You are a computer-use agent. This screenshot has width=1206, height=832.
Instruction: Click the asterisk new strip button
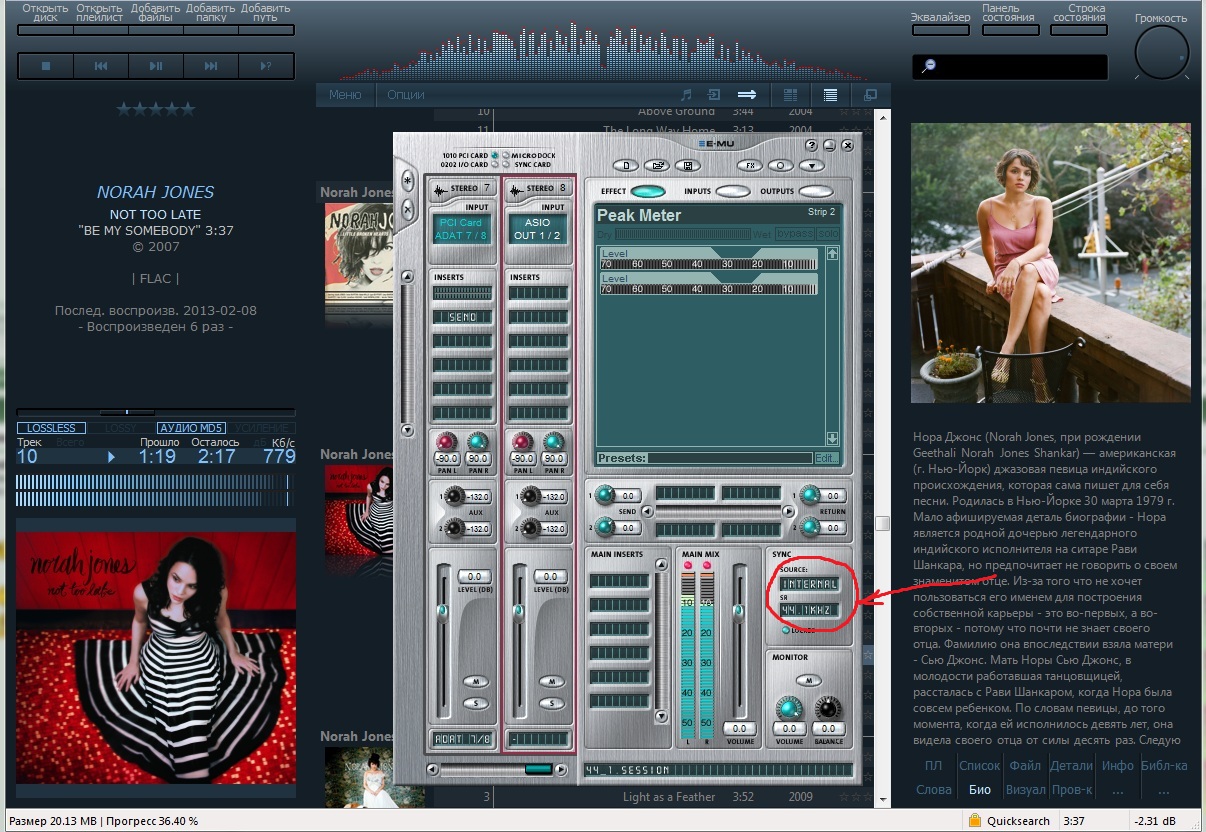(x=407, y=181)
